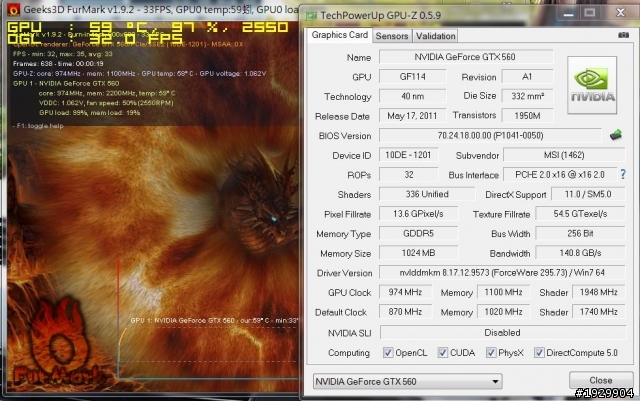
Task: Click the Default Clock shader value 1740 MHz
Action: point(599,312)
